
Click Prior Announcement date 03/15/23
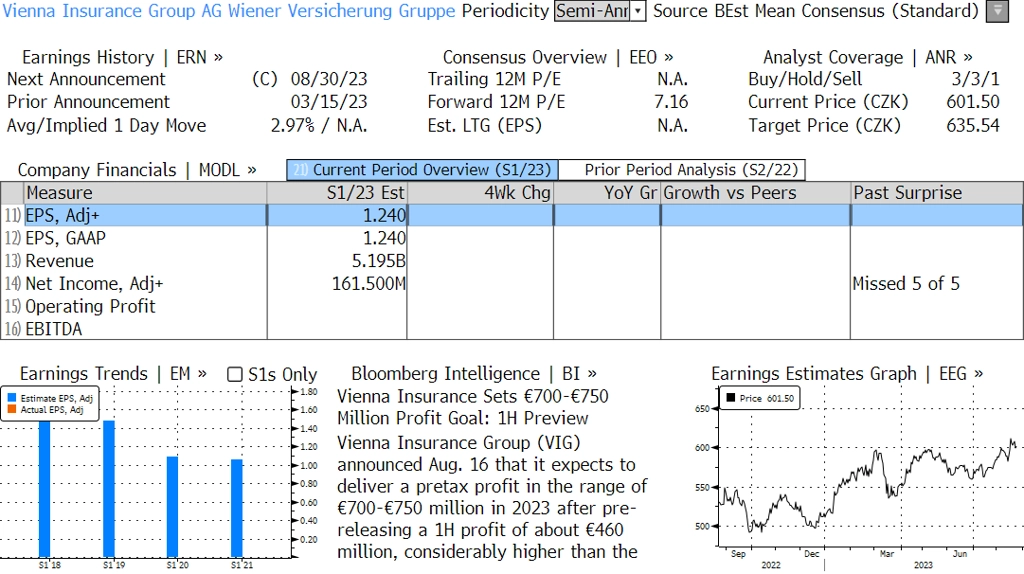(329, 103)
